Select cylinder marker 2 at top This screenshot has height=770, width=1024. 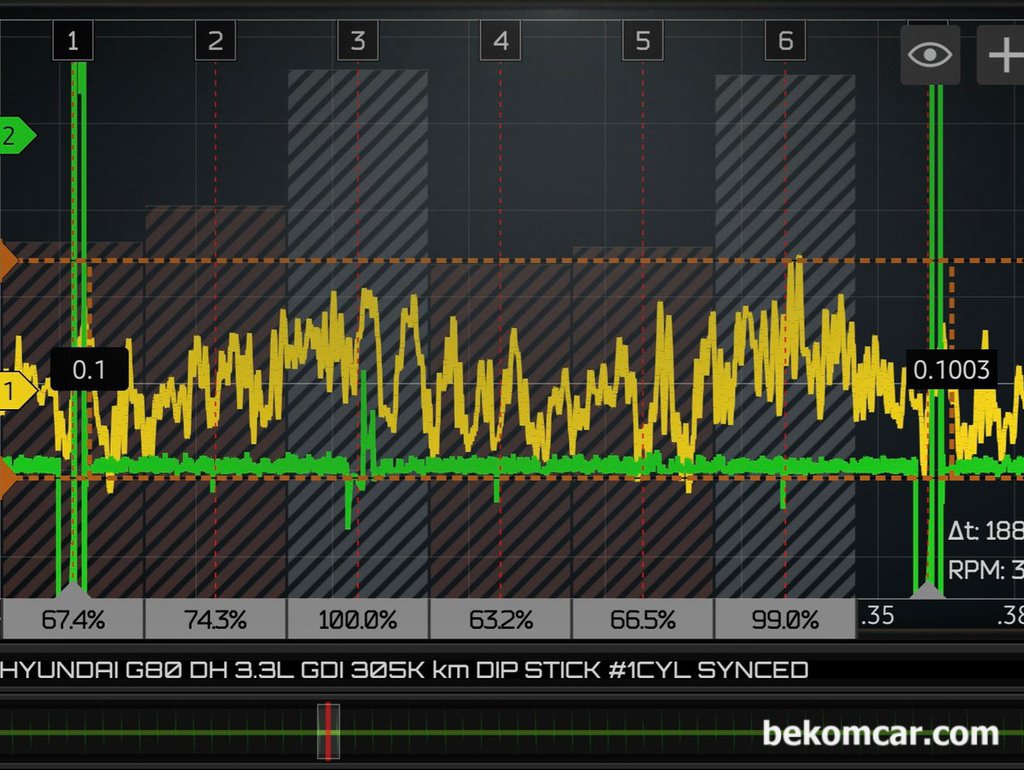(215, 41)
